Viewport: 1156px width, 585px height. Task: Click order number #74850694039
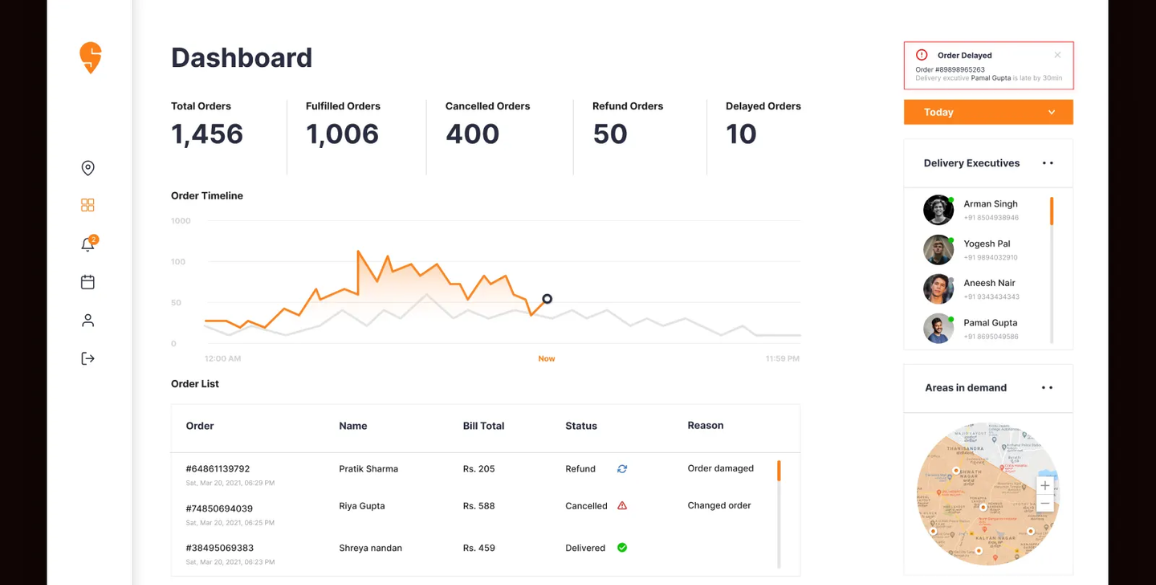pos(219,508)
